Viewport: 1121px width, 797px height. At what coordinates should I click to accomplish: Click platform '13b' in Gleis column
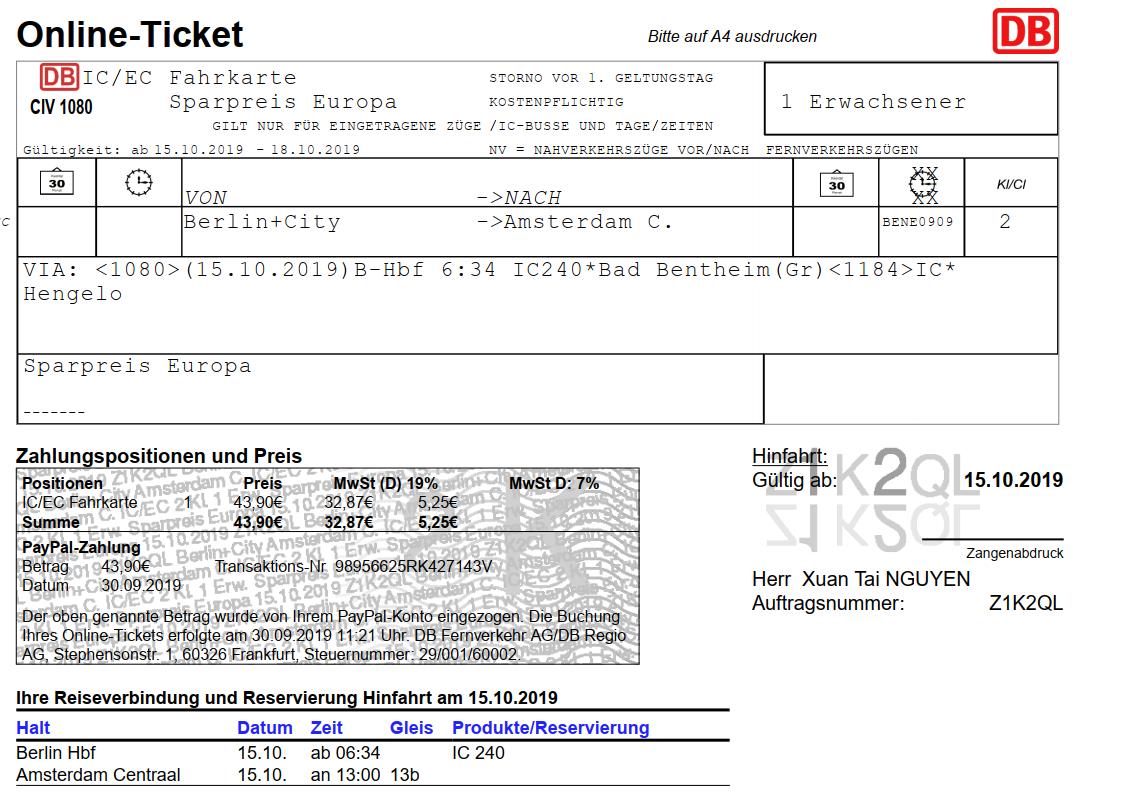[x=405, y=775]
